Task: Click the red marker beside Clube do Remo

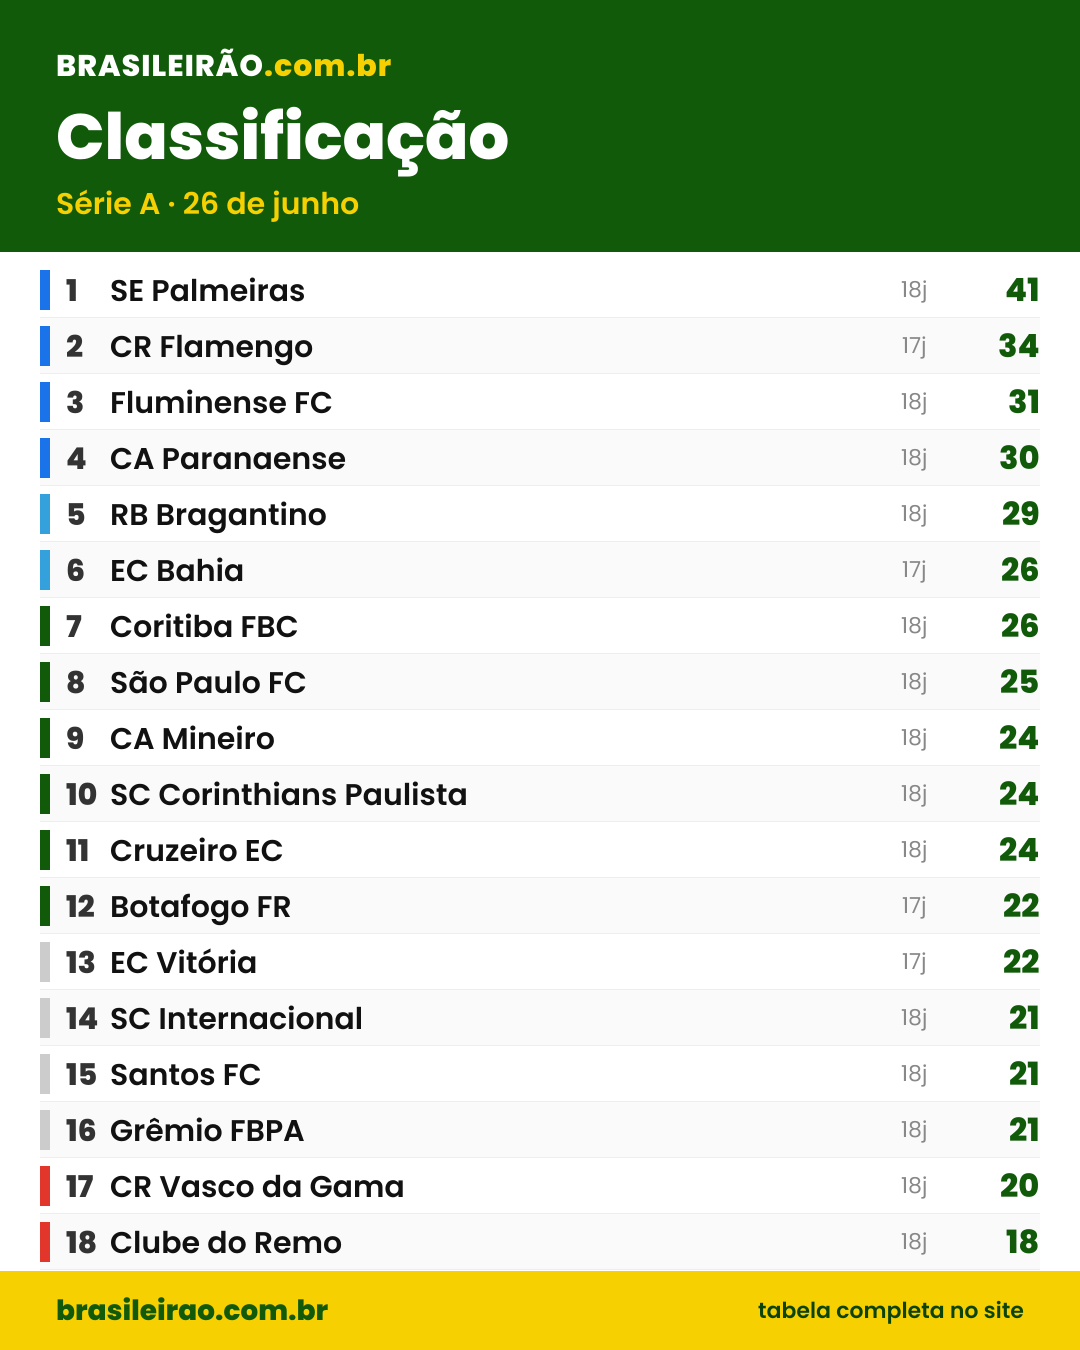Action: 45,1242
